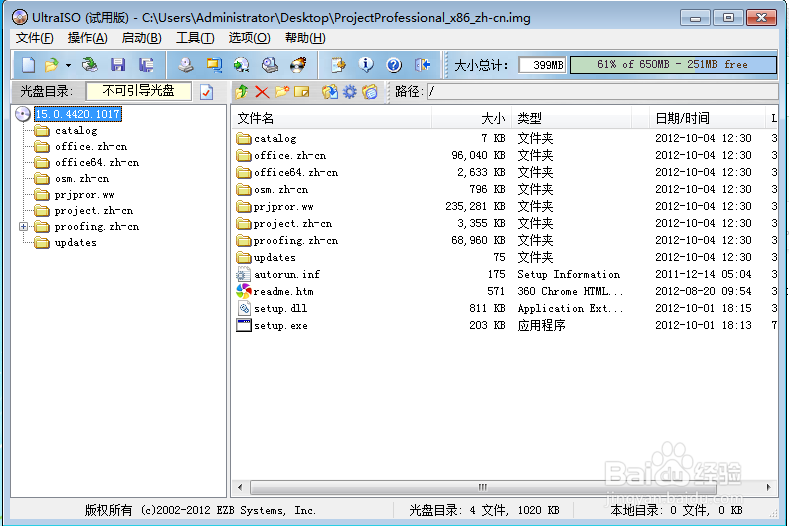Select prjpror.ww folder in file list

(283, 206)
